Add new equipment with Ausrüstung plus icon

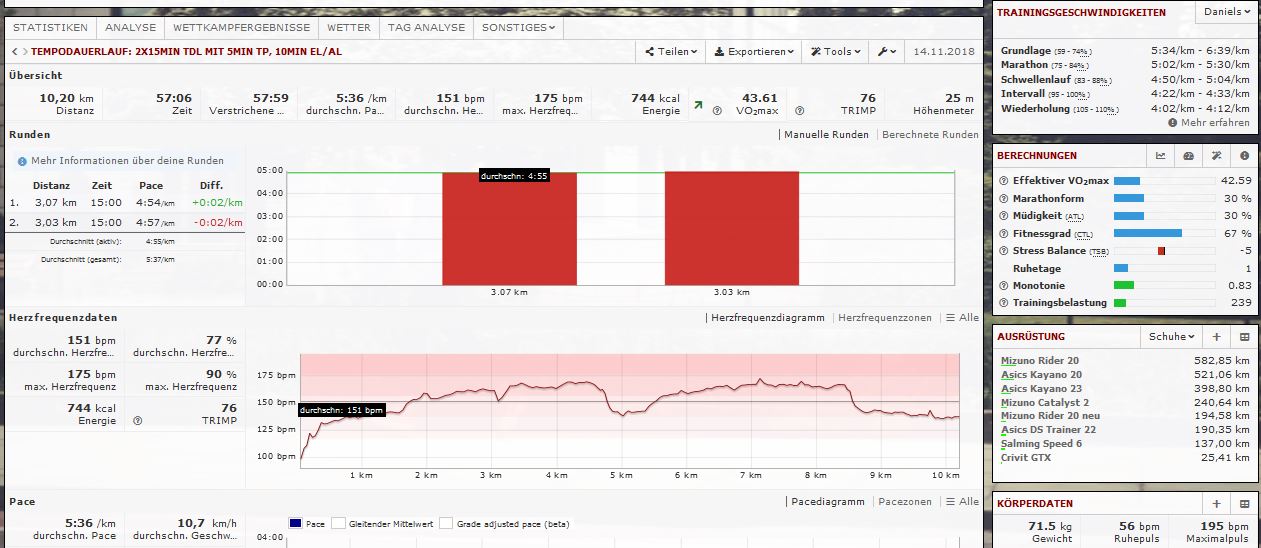pos(1216,337)
